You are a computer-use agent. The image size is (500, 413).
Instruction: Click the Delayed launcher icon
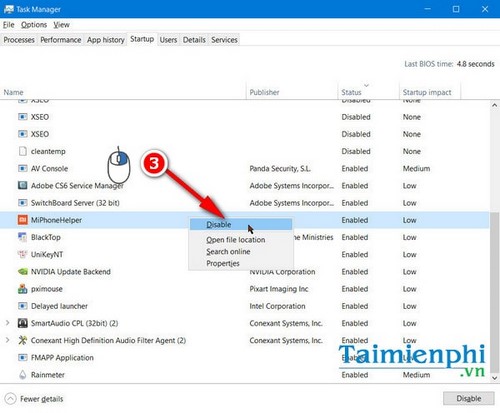pos(22,306)
